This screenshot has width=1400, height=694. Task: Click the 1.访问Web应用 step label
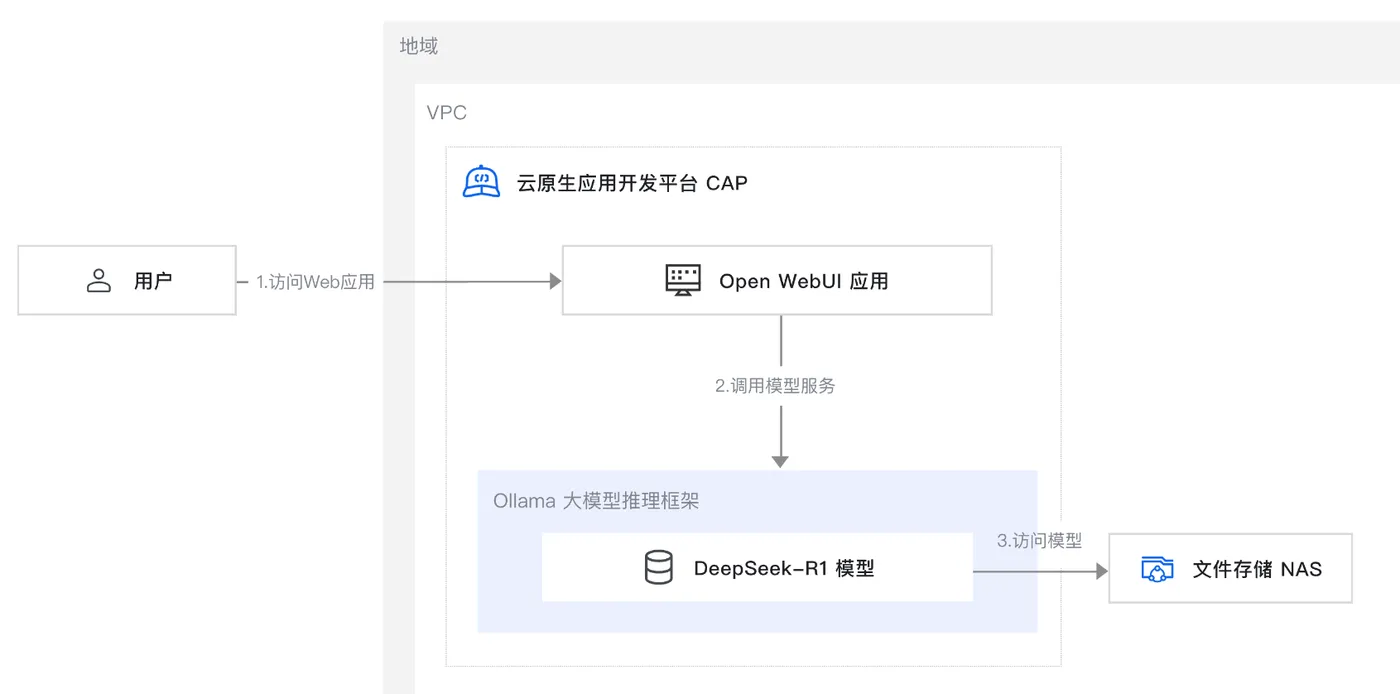[315, 282]
